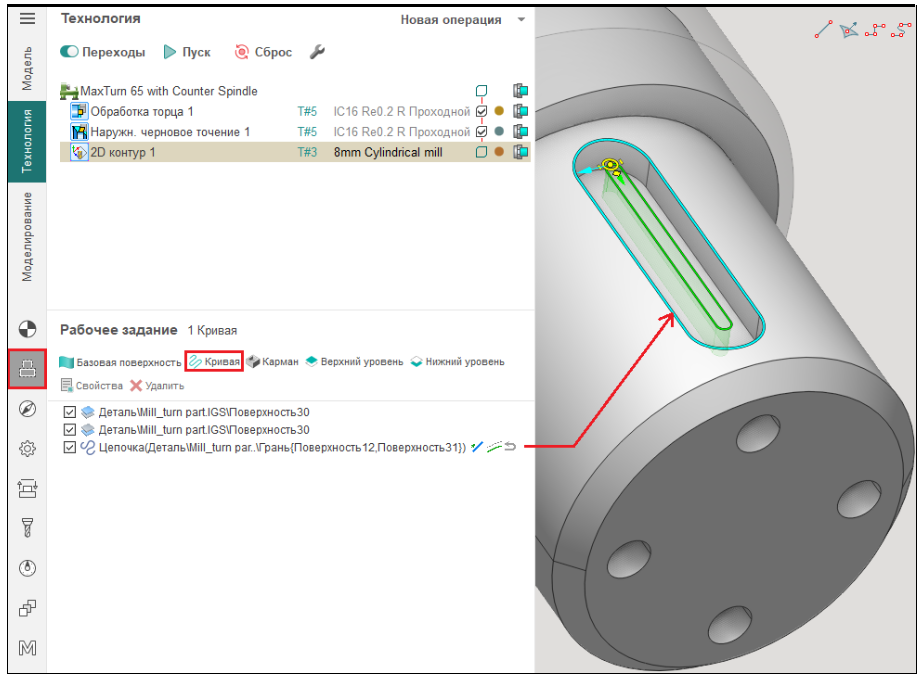The image size is (923, 679).
Task: Switch to the Моделирование vertical tab
Action: (x=27, y=236)
